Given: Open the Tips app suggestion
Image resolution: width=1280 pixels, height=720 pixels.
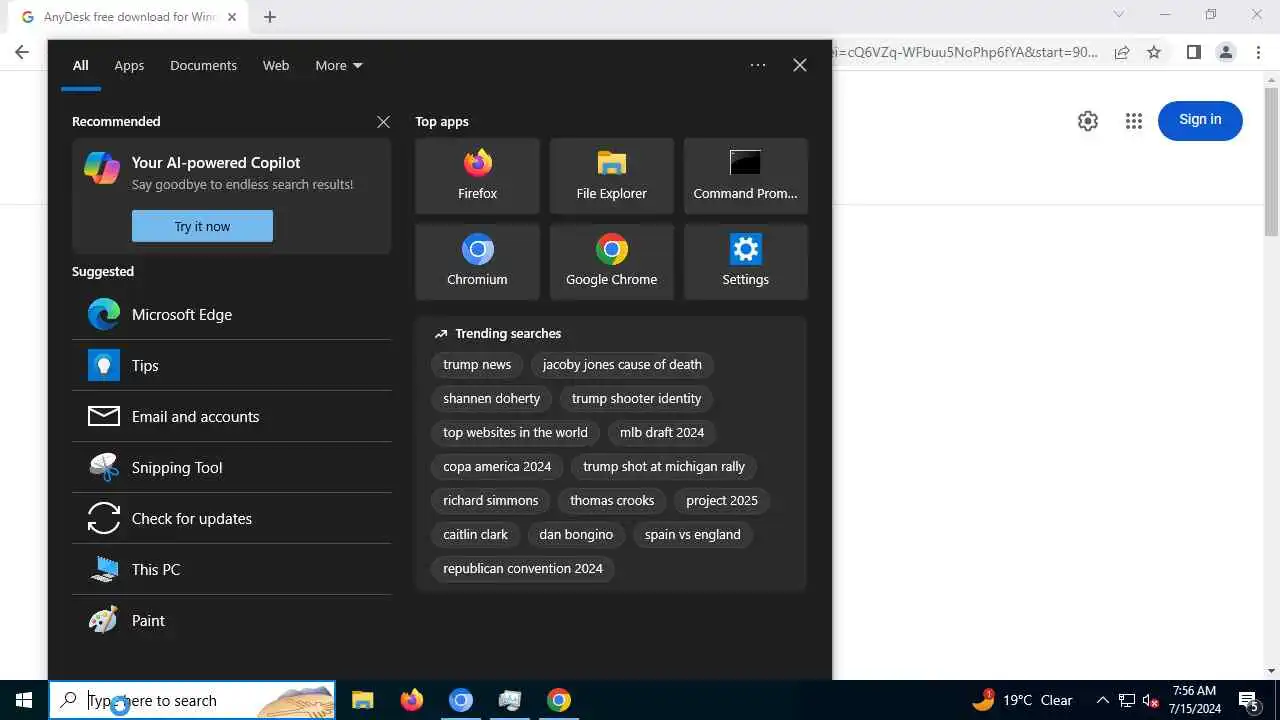Looking at the screenshot, I should click(231, 365).
